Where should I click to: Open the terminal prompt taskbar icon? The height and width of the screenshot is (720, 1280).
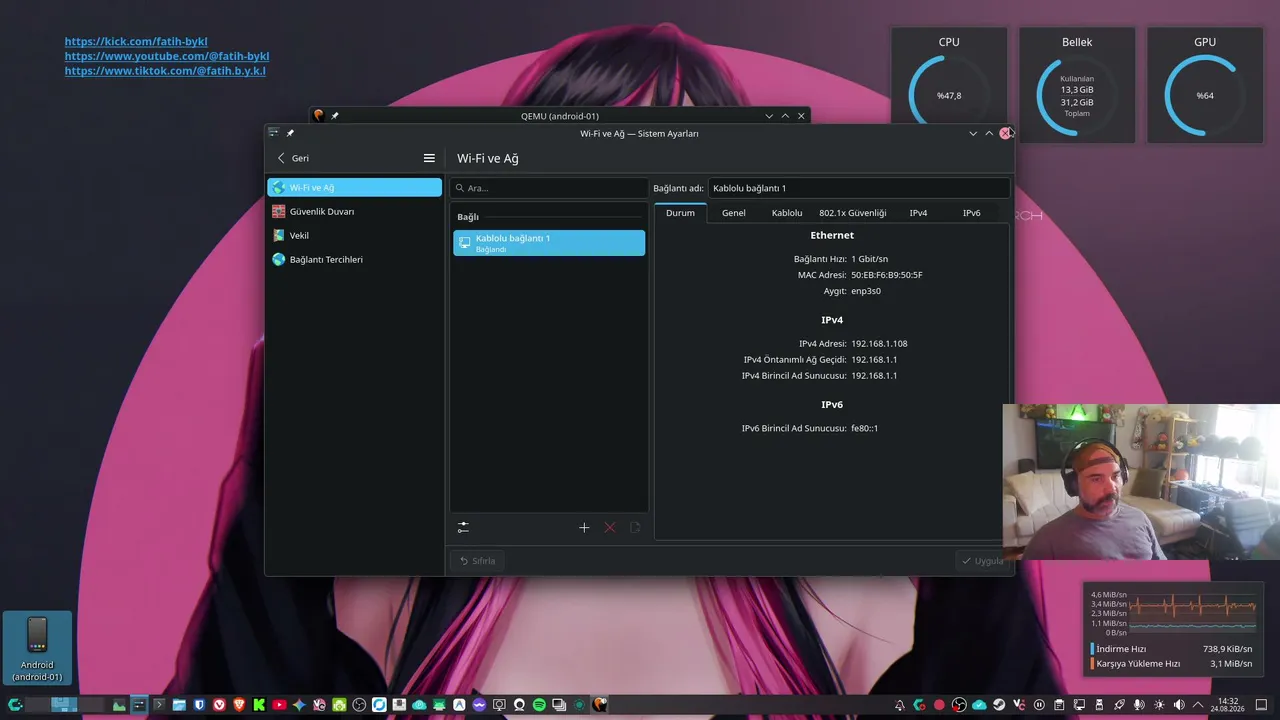point(159,705)
